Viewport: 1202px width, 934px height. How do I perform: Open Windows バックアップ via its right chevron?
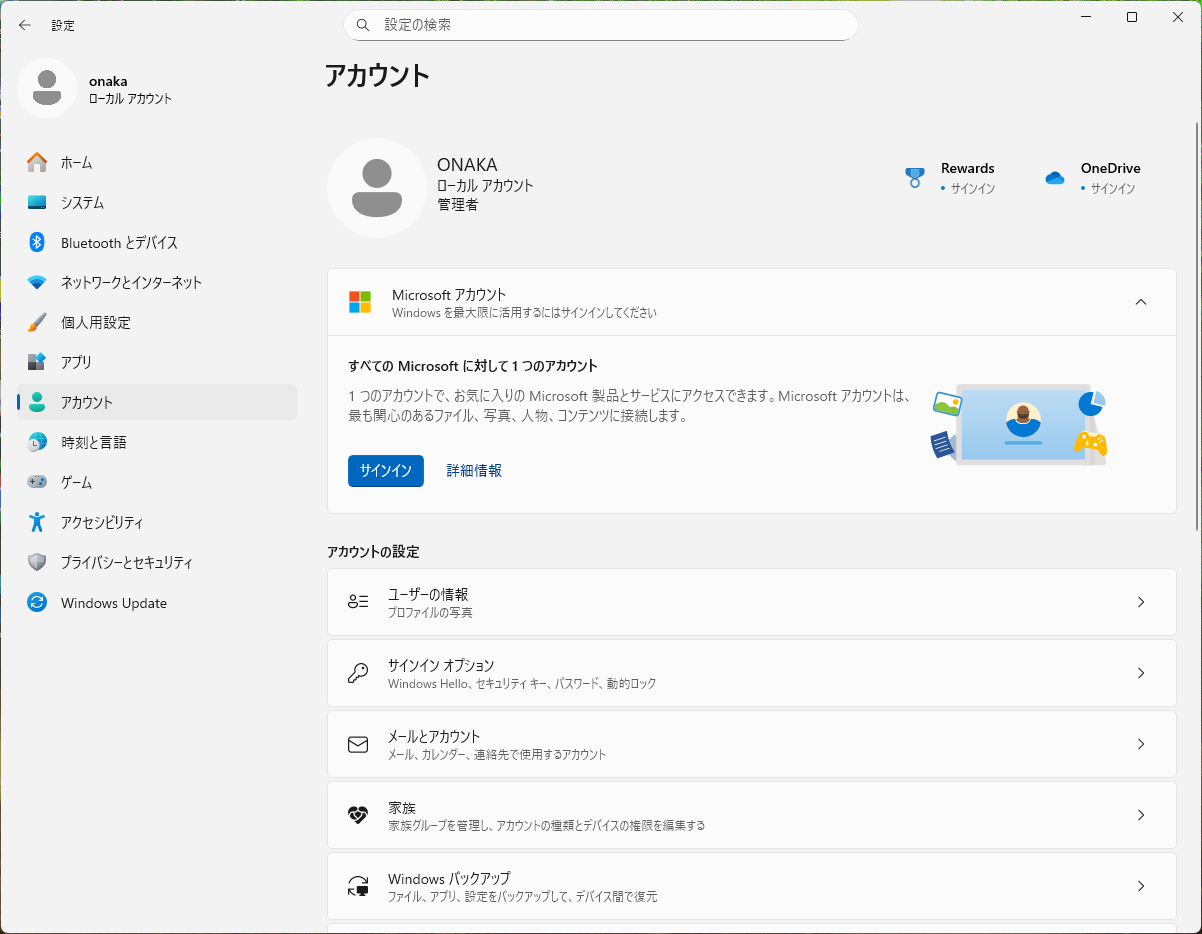pos(1141,886)
